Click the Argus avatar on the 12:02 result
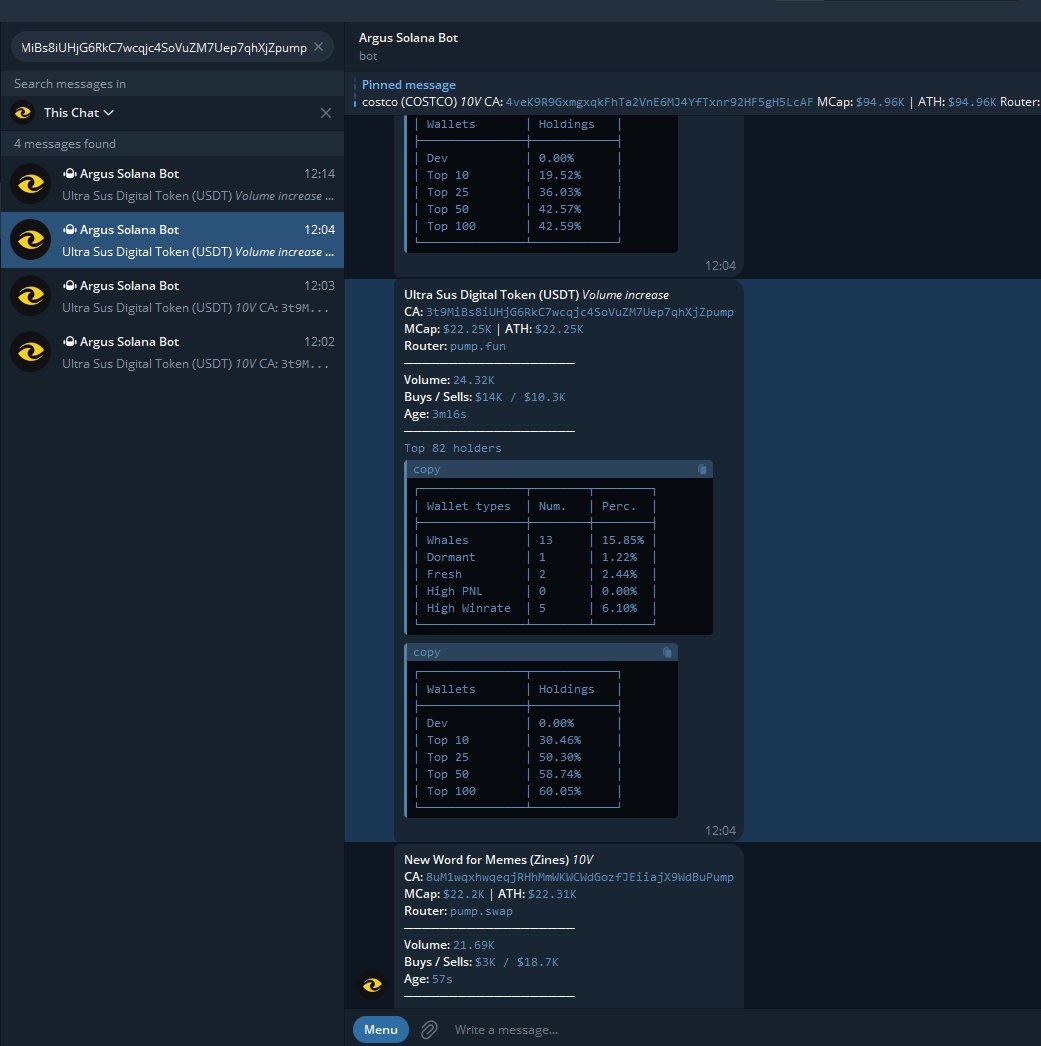1041x1046 pixels. (x=31, y=352)
